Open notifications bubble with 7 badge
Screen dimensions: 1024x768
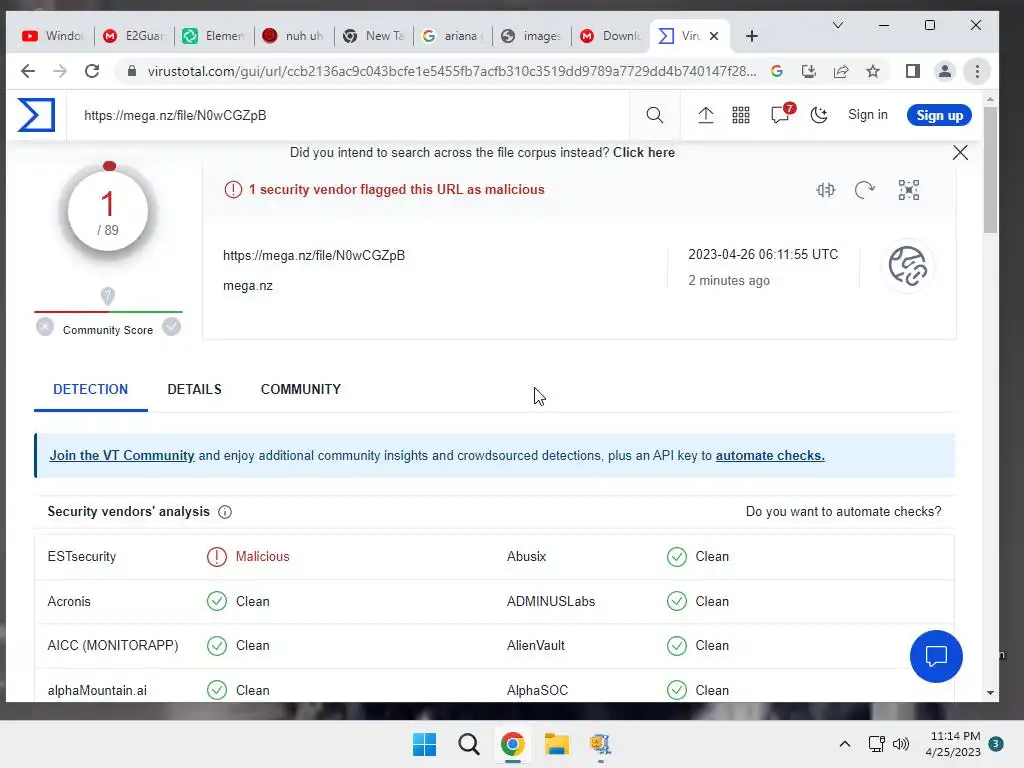pos(781,114)
